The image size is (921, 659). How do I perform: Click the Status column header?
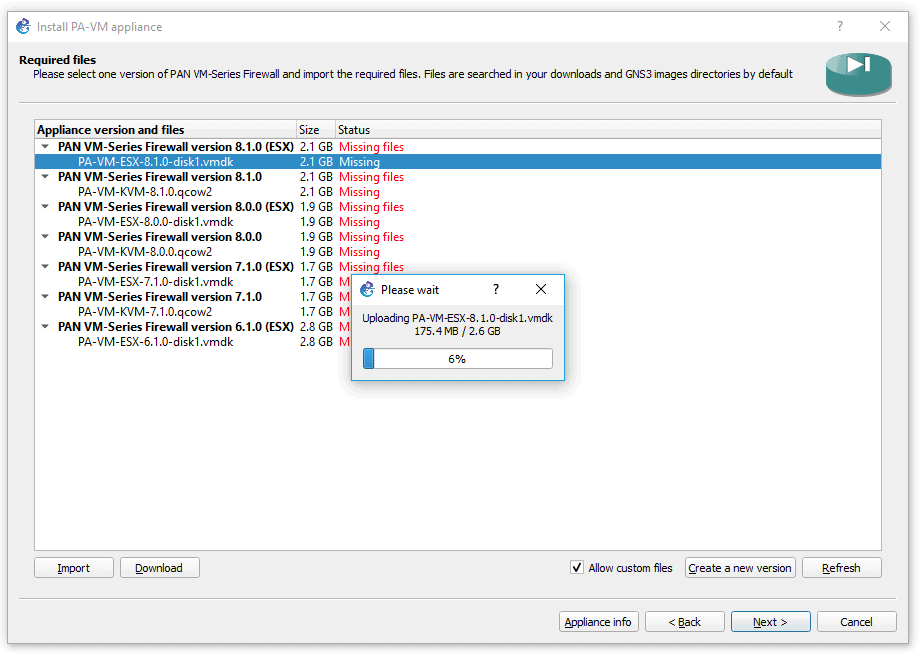click(x=608, y=129)
